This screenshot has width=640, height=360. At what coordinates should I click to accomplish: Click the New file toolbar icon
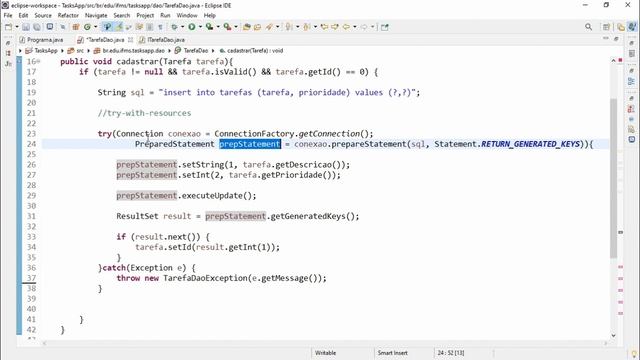(x=8, y=27)
